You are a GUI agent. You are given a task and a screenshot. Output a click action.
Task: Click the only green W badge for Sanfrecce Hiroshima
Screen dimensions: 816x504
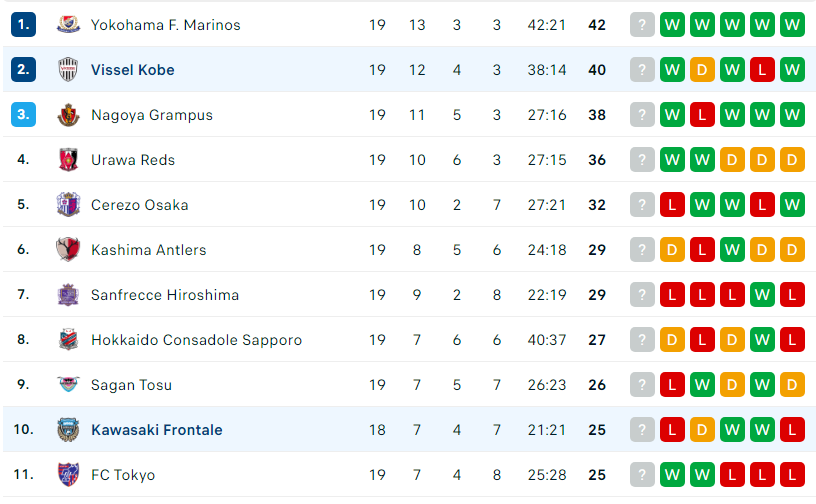(762, 295)
